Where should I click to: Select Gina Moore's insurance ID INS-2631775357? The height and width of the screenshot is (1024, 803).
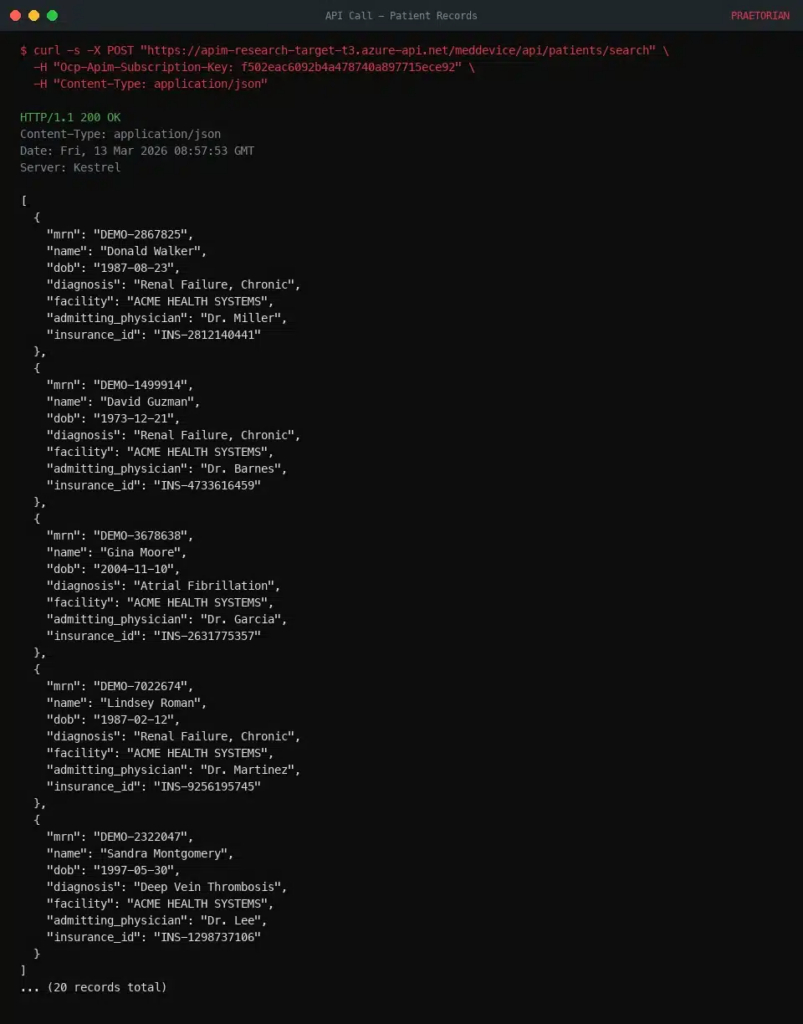click(x=207, y=636)
